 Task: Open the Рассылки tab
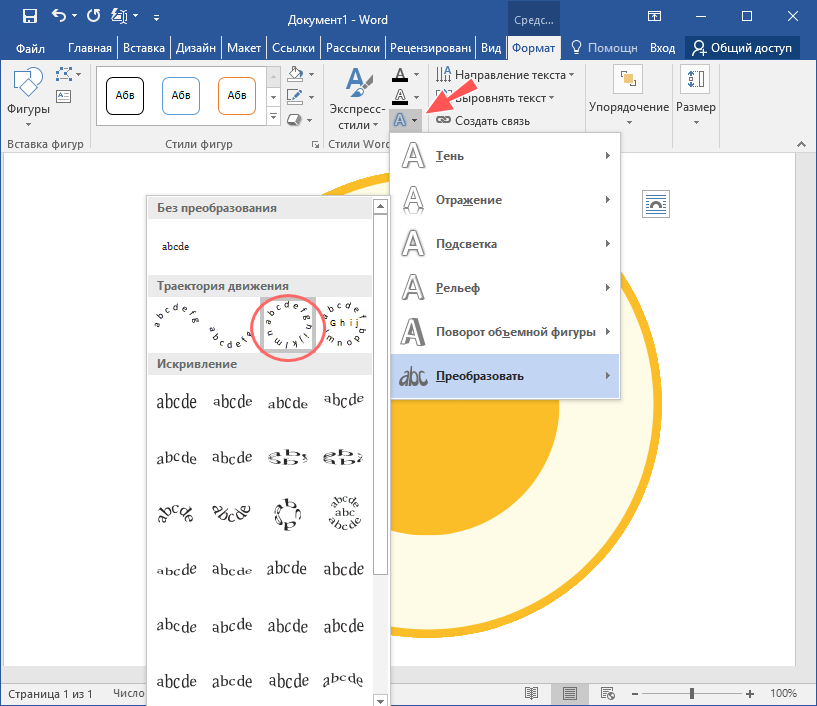point(353,48)
